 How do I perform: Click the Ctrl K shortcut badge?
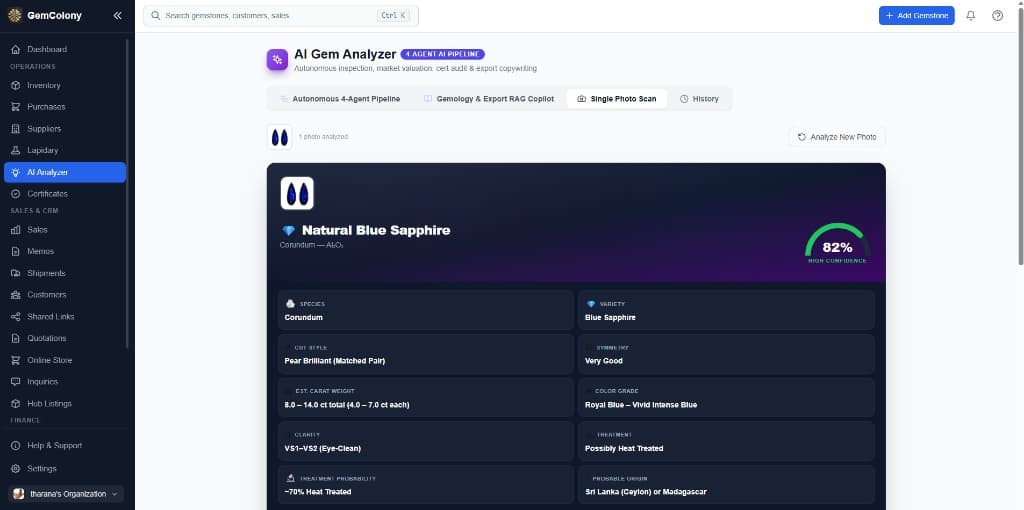[x=393, y=16]
